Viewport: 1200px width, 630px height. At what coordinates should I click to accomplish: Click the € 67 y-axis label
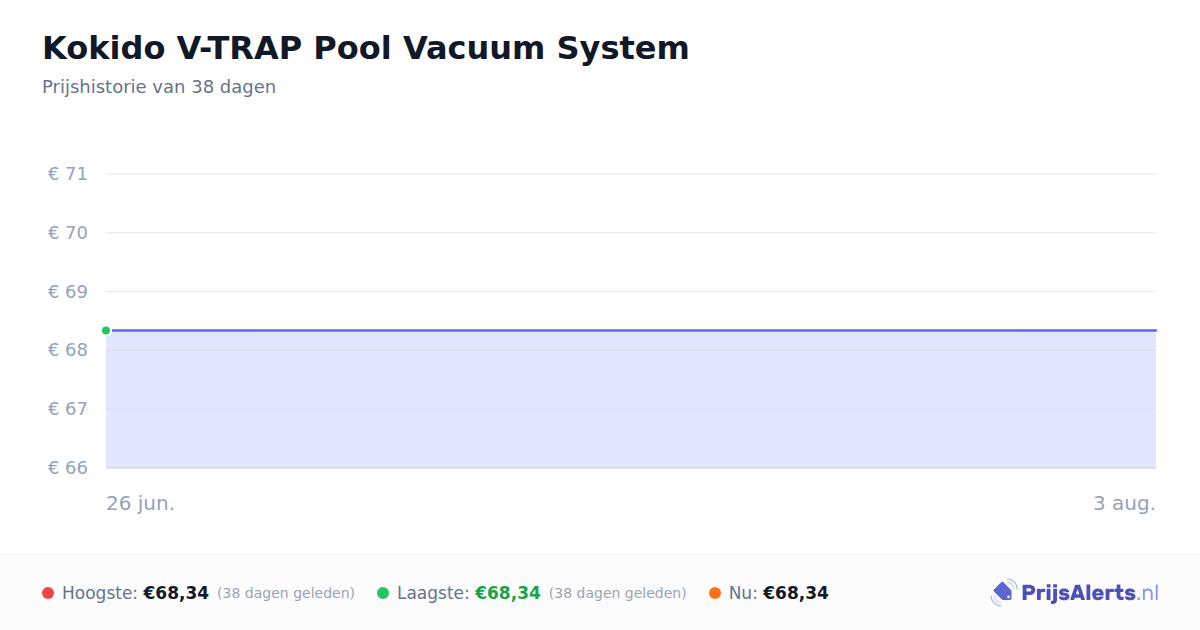click(68, 409)
